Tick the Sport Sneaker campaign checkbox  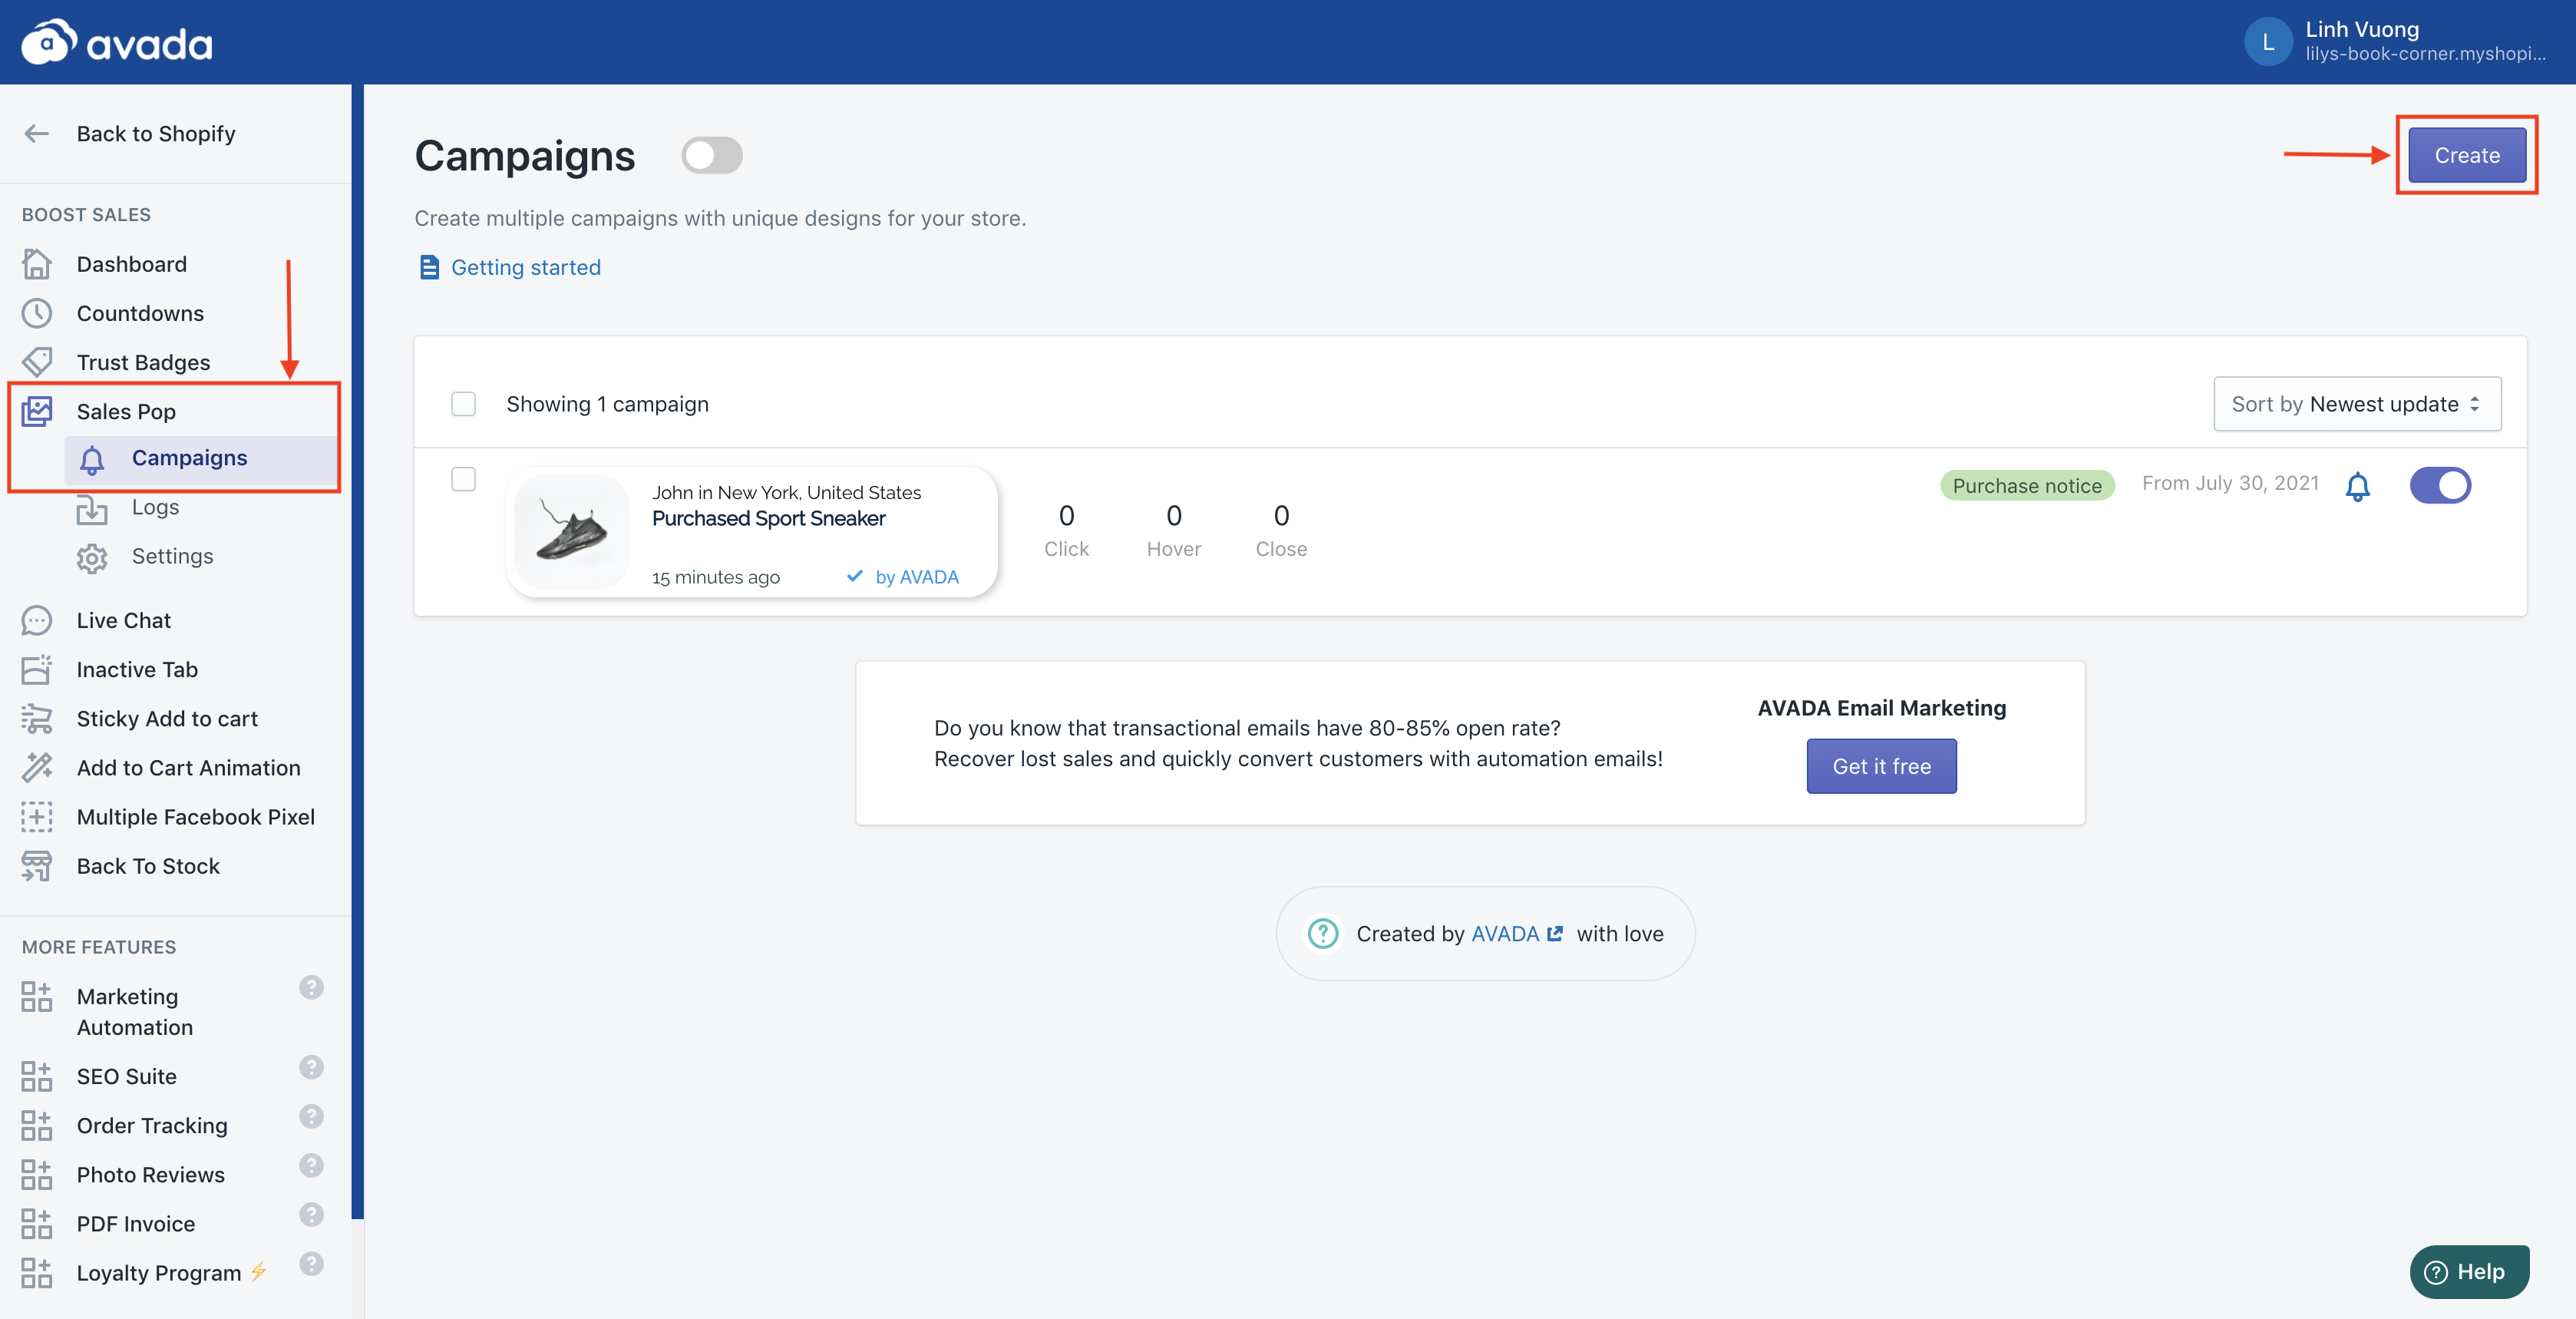click(x=463, y=479)
